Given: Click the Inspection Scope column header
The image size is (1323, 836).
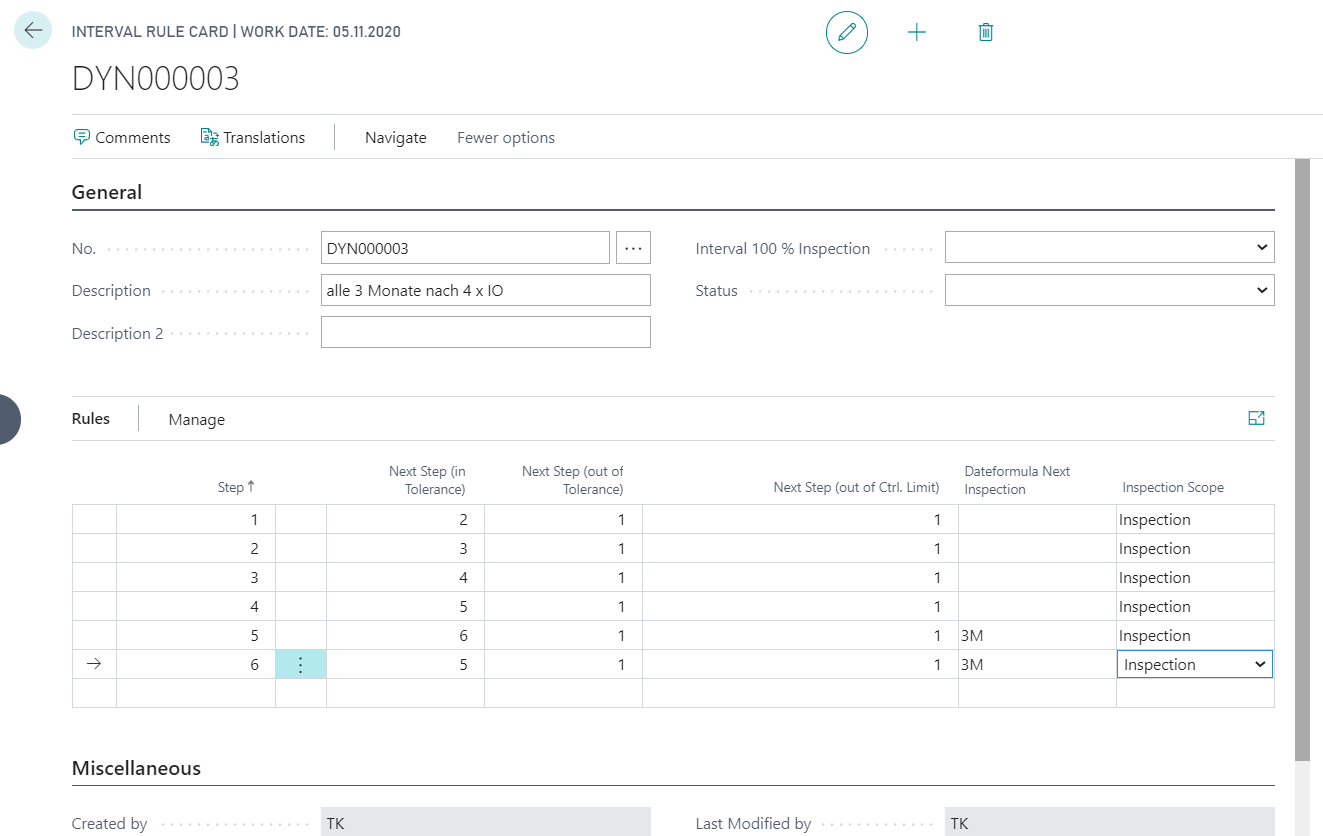Looking at the screenshot, I should click(x=1173, y=487).
